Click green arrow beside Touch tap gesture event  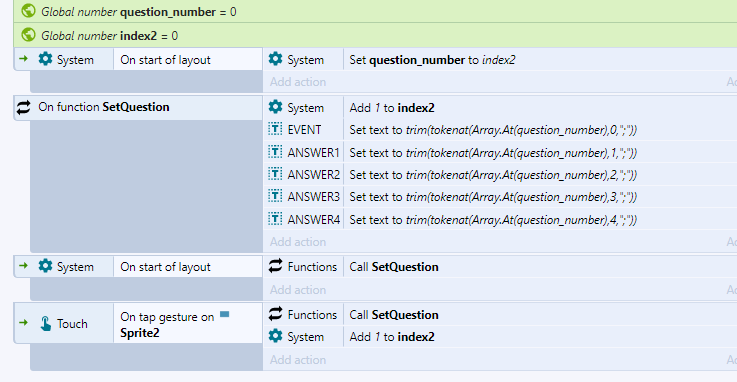(x=24, y=323)
